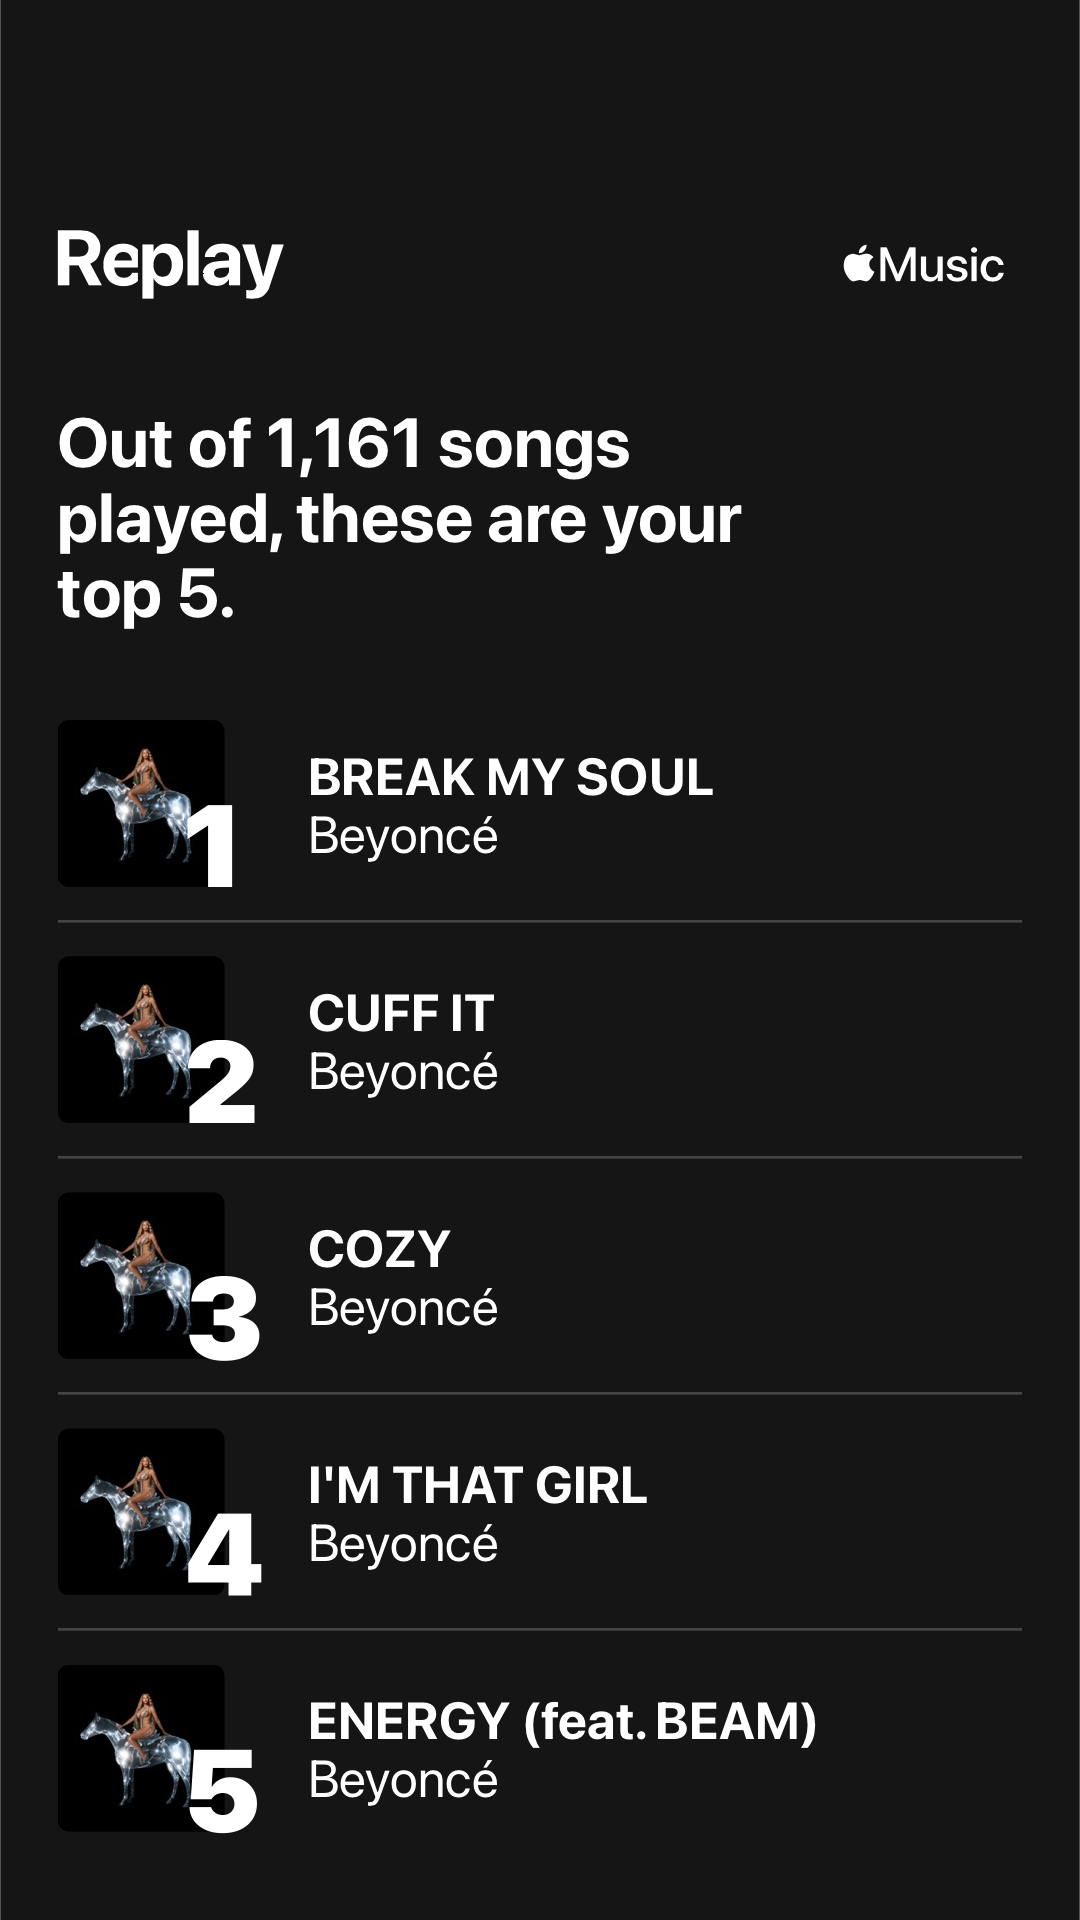Select the BREAK MY SOUL song title

[510, 777]
